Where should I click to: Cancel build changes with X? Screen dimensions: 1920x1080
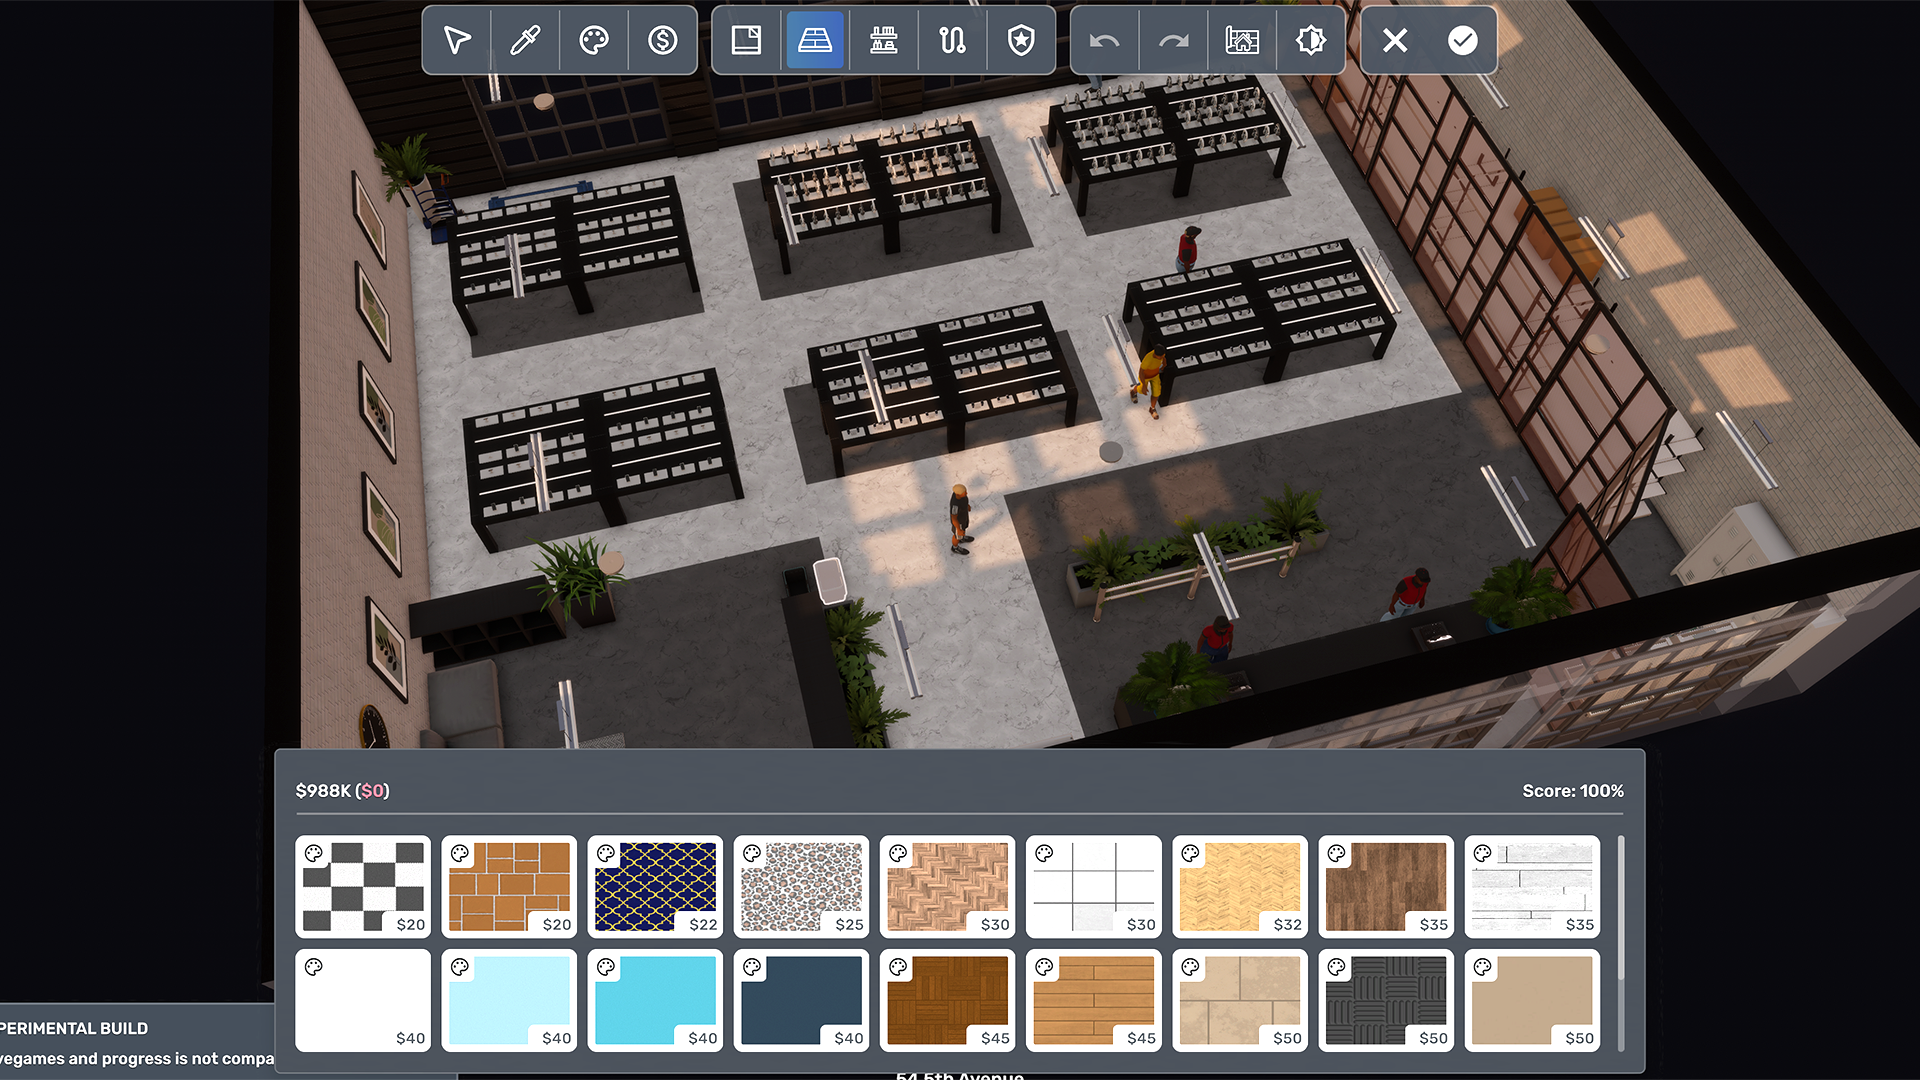[1394, 40]
